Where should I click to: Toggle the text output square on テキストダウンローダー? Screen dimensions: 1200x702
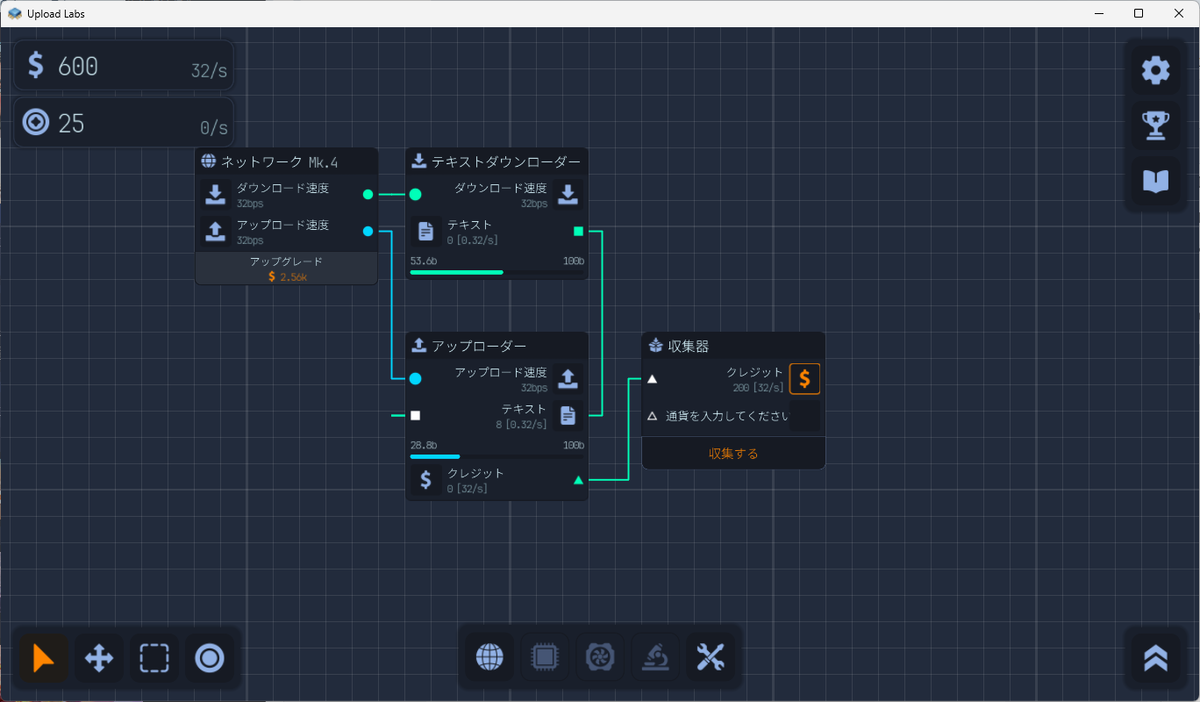tap(578, 230)
